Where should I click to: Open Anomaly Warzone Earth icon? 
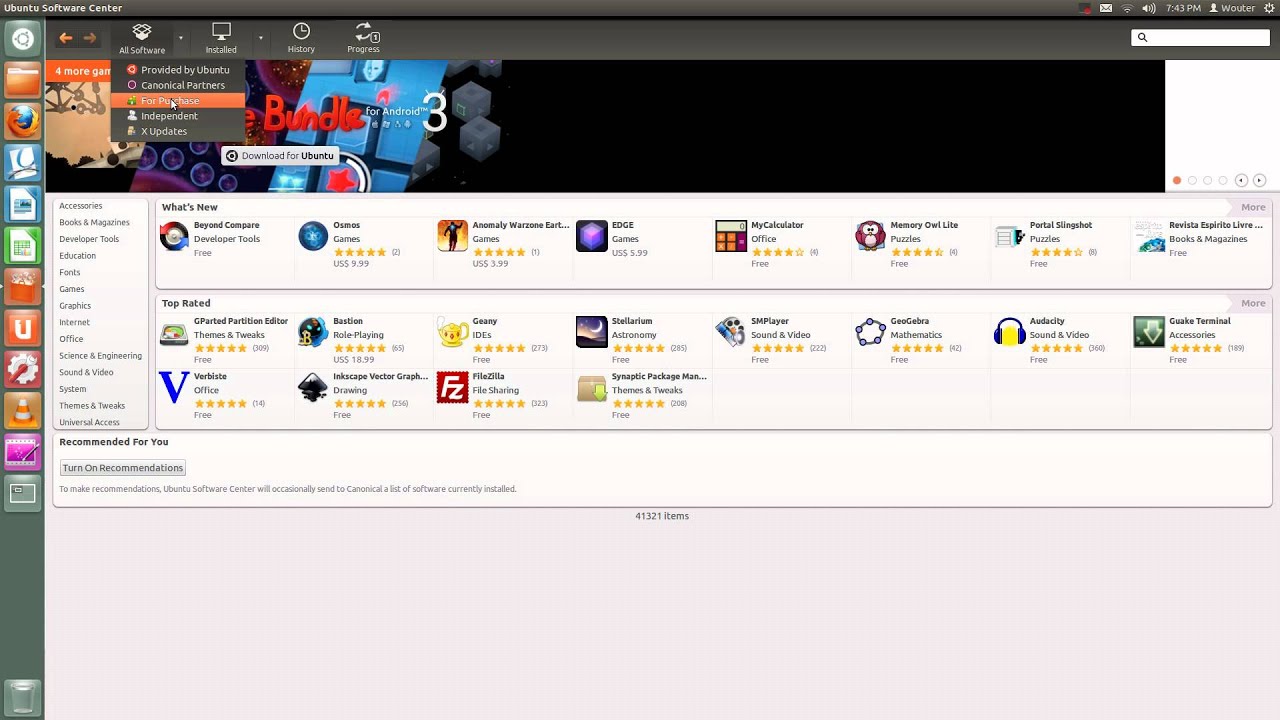click(452, 237)
